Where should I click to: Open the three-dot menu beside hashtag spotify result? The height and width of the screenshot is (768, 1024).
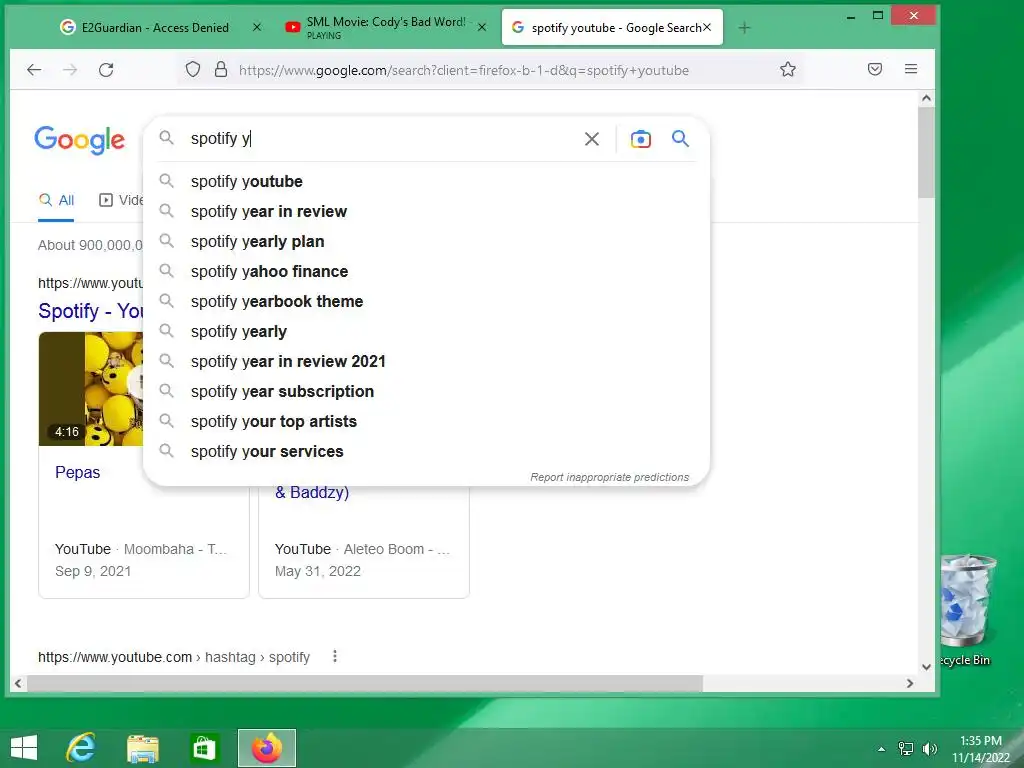(x=335, y=656)
